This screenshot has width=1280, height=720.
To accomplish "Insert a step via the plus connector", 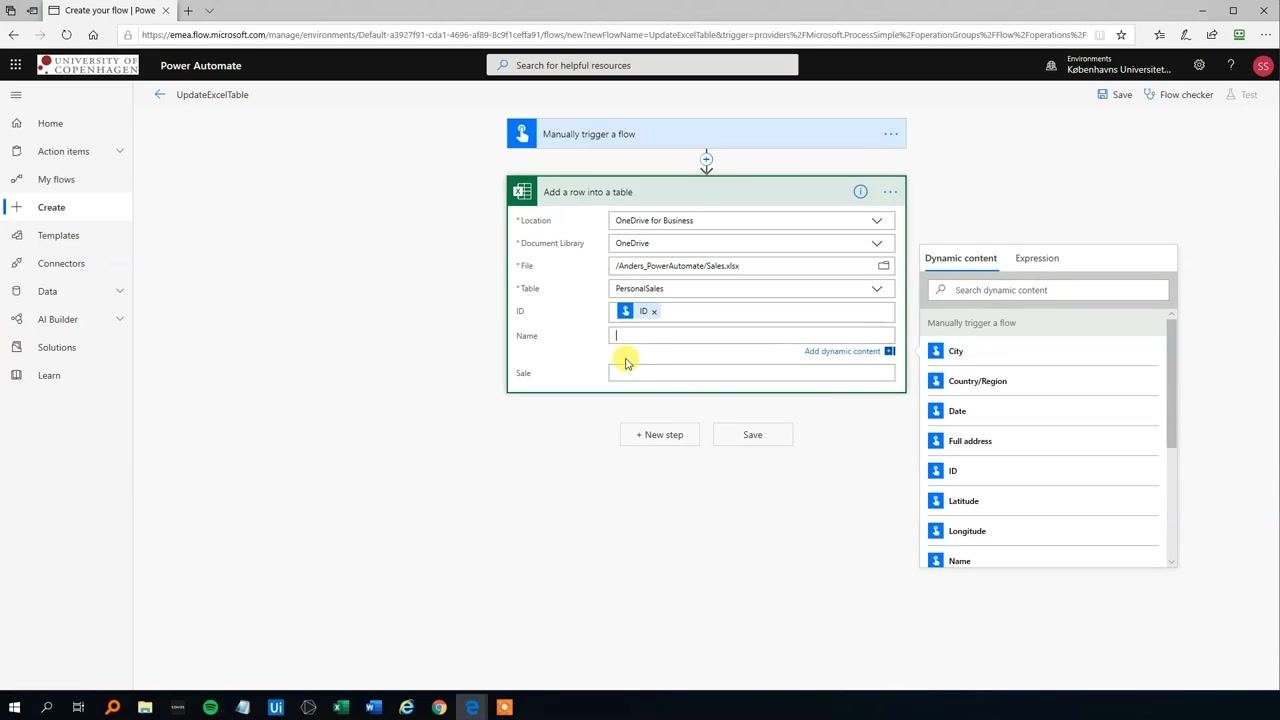I will pos(706,159).
